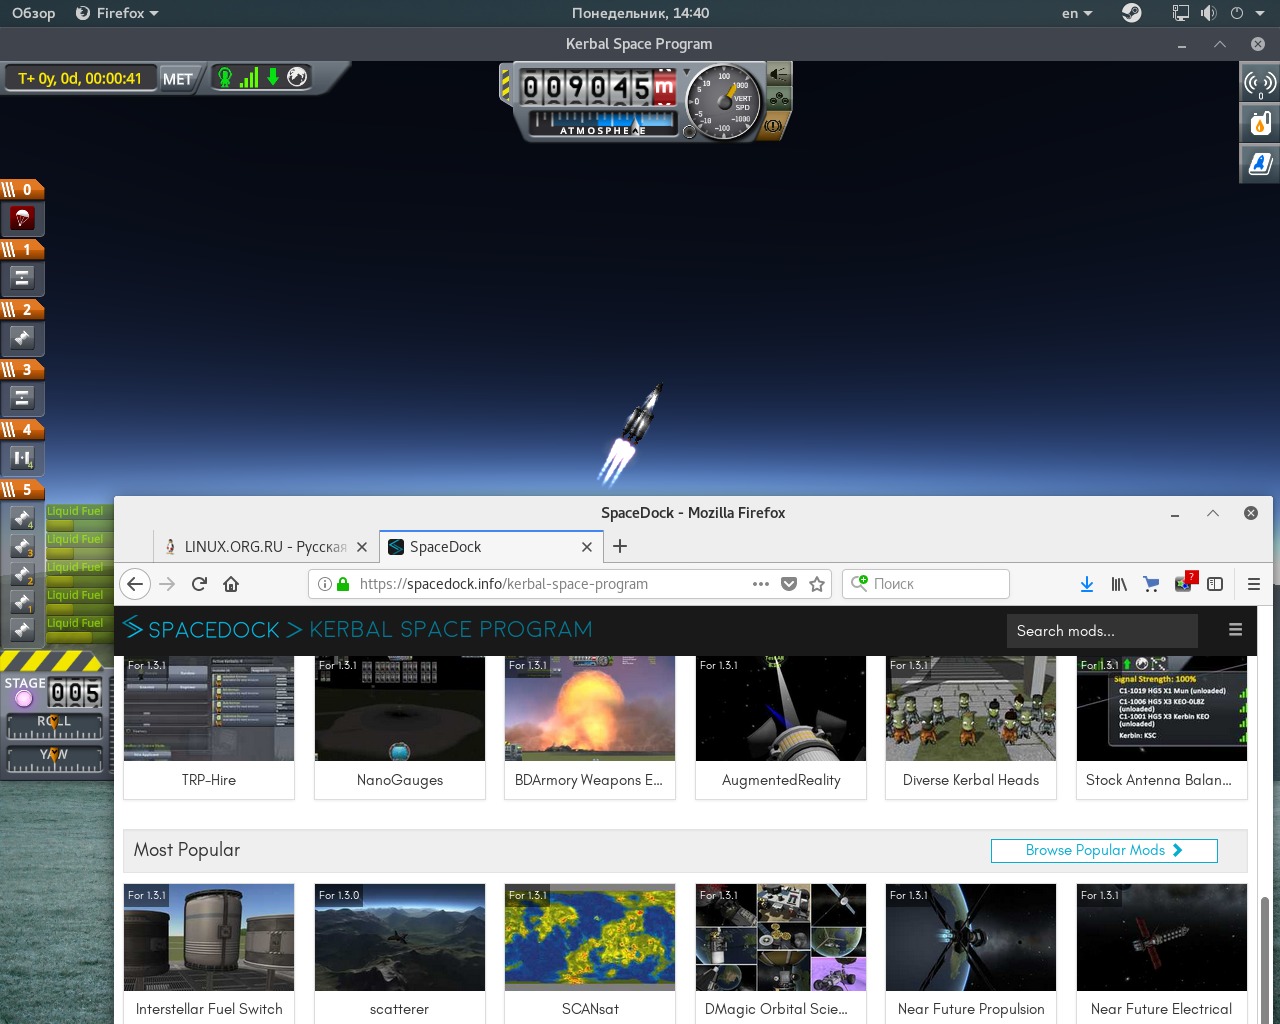Open the TRP-Hire mod card
1280x1024 pixels.
click(x=209, y=728)
